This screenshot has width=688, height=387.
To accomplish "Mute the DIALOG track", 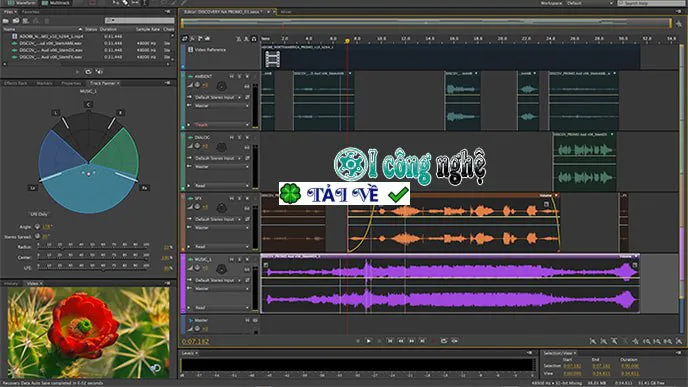I will tap(232, 137).
